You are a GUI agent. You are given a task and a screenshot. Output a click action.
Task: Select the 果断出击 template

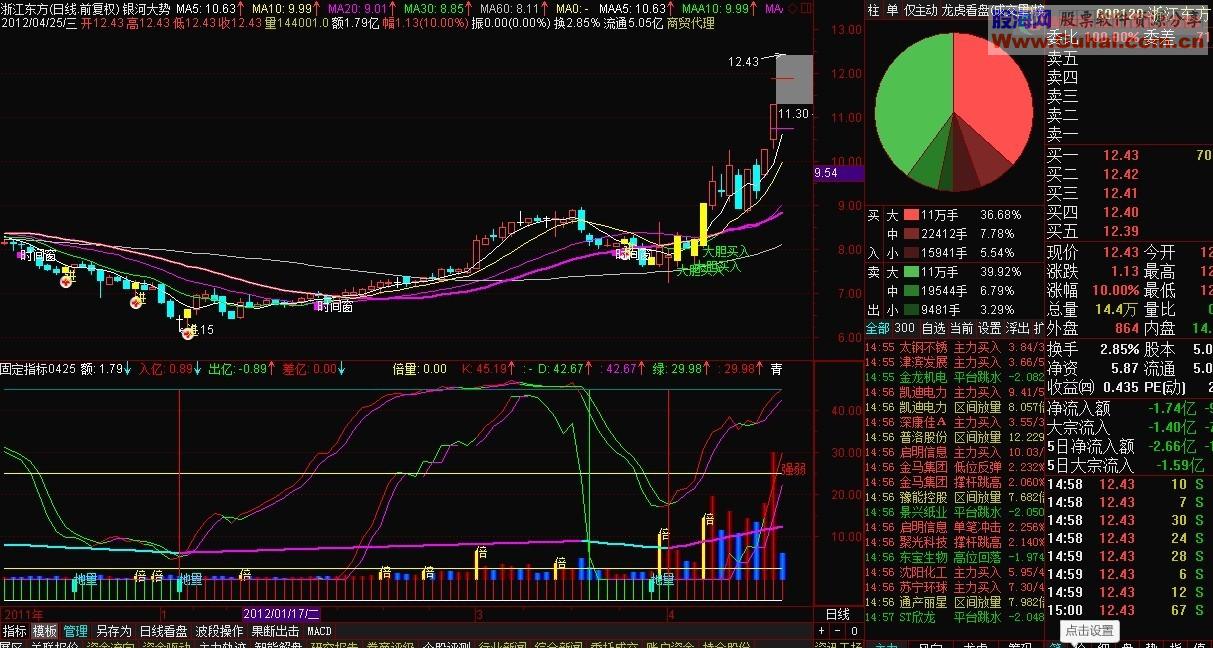(x=275, y=631)
